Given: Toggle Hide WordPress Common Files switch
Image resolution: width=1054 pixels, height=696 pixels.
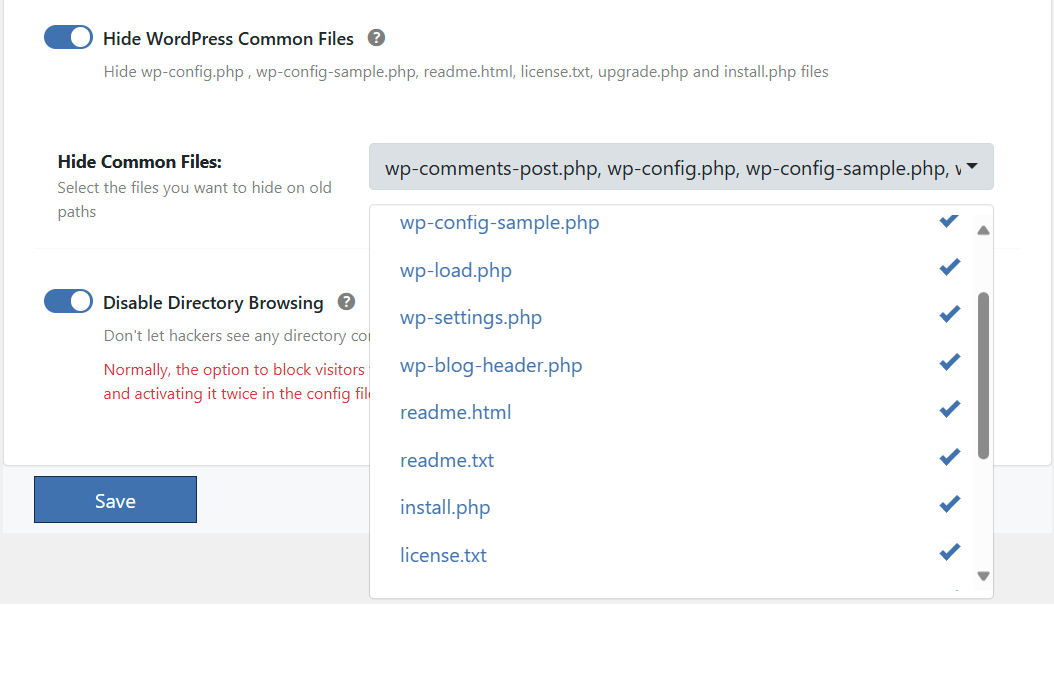Looking at the screenshot, I should click(x=68, y=38).
